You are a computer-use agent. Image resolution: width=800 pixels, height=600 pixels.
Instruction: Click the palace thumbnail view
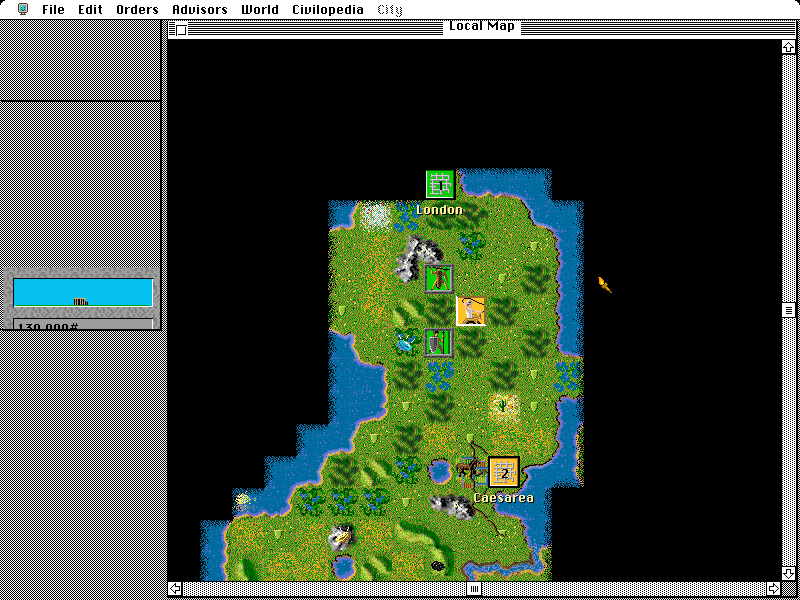pos(83,292)
